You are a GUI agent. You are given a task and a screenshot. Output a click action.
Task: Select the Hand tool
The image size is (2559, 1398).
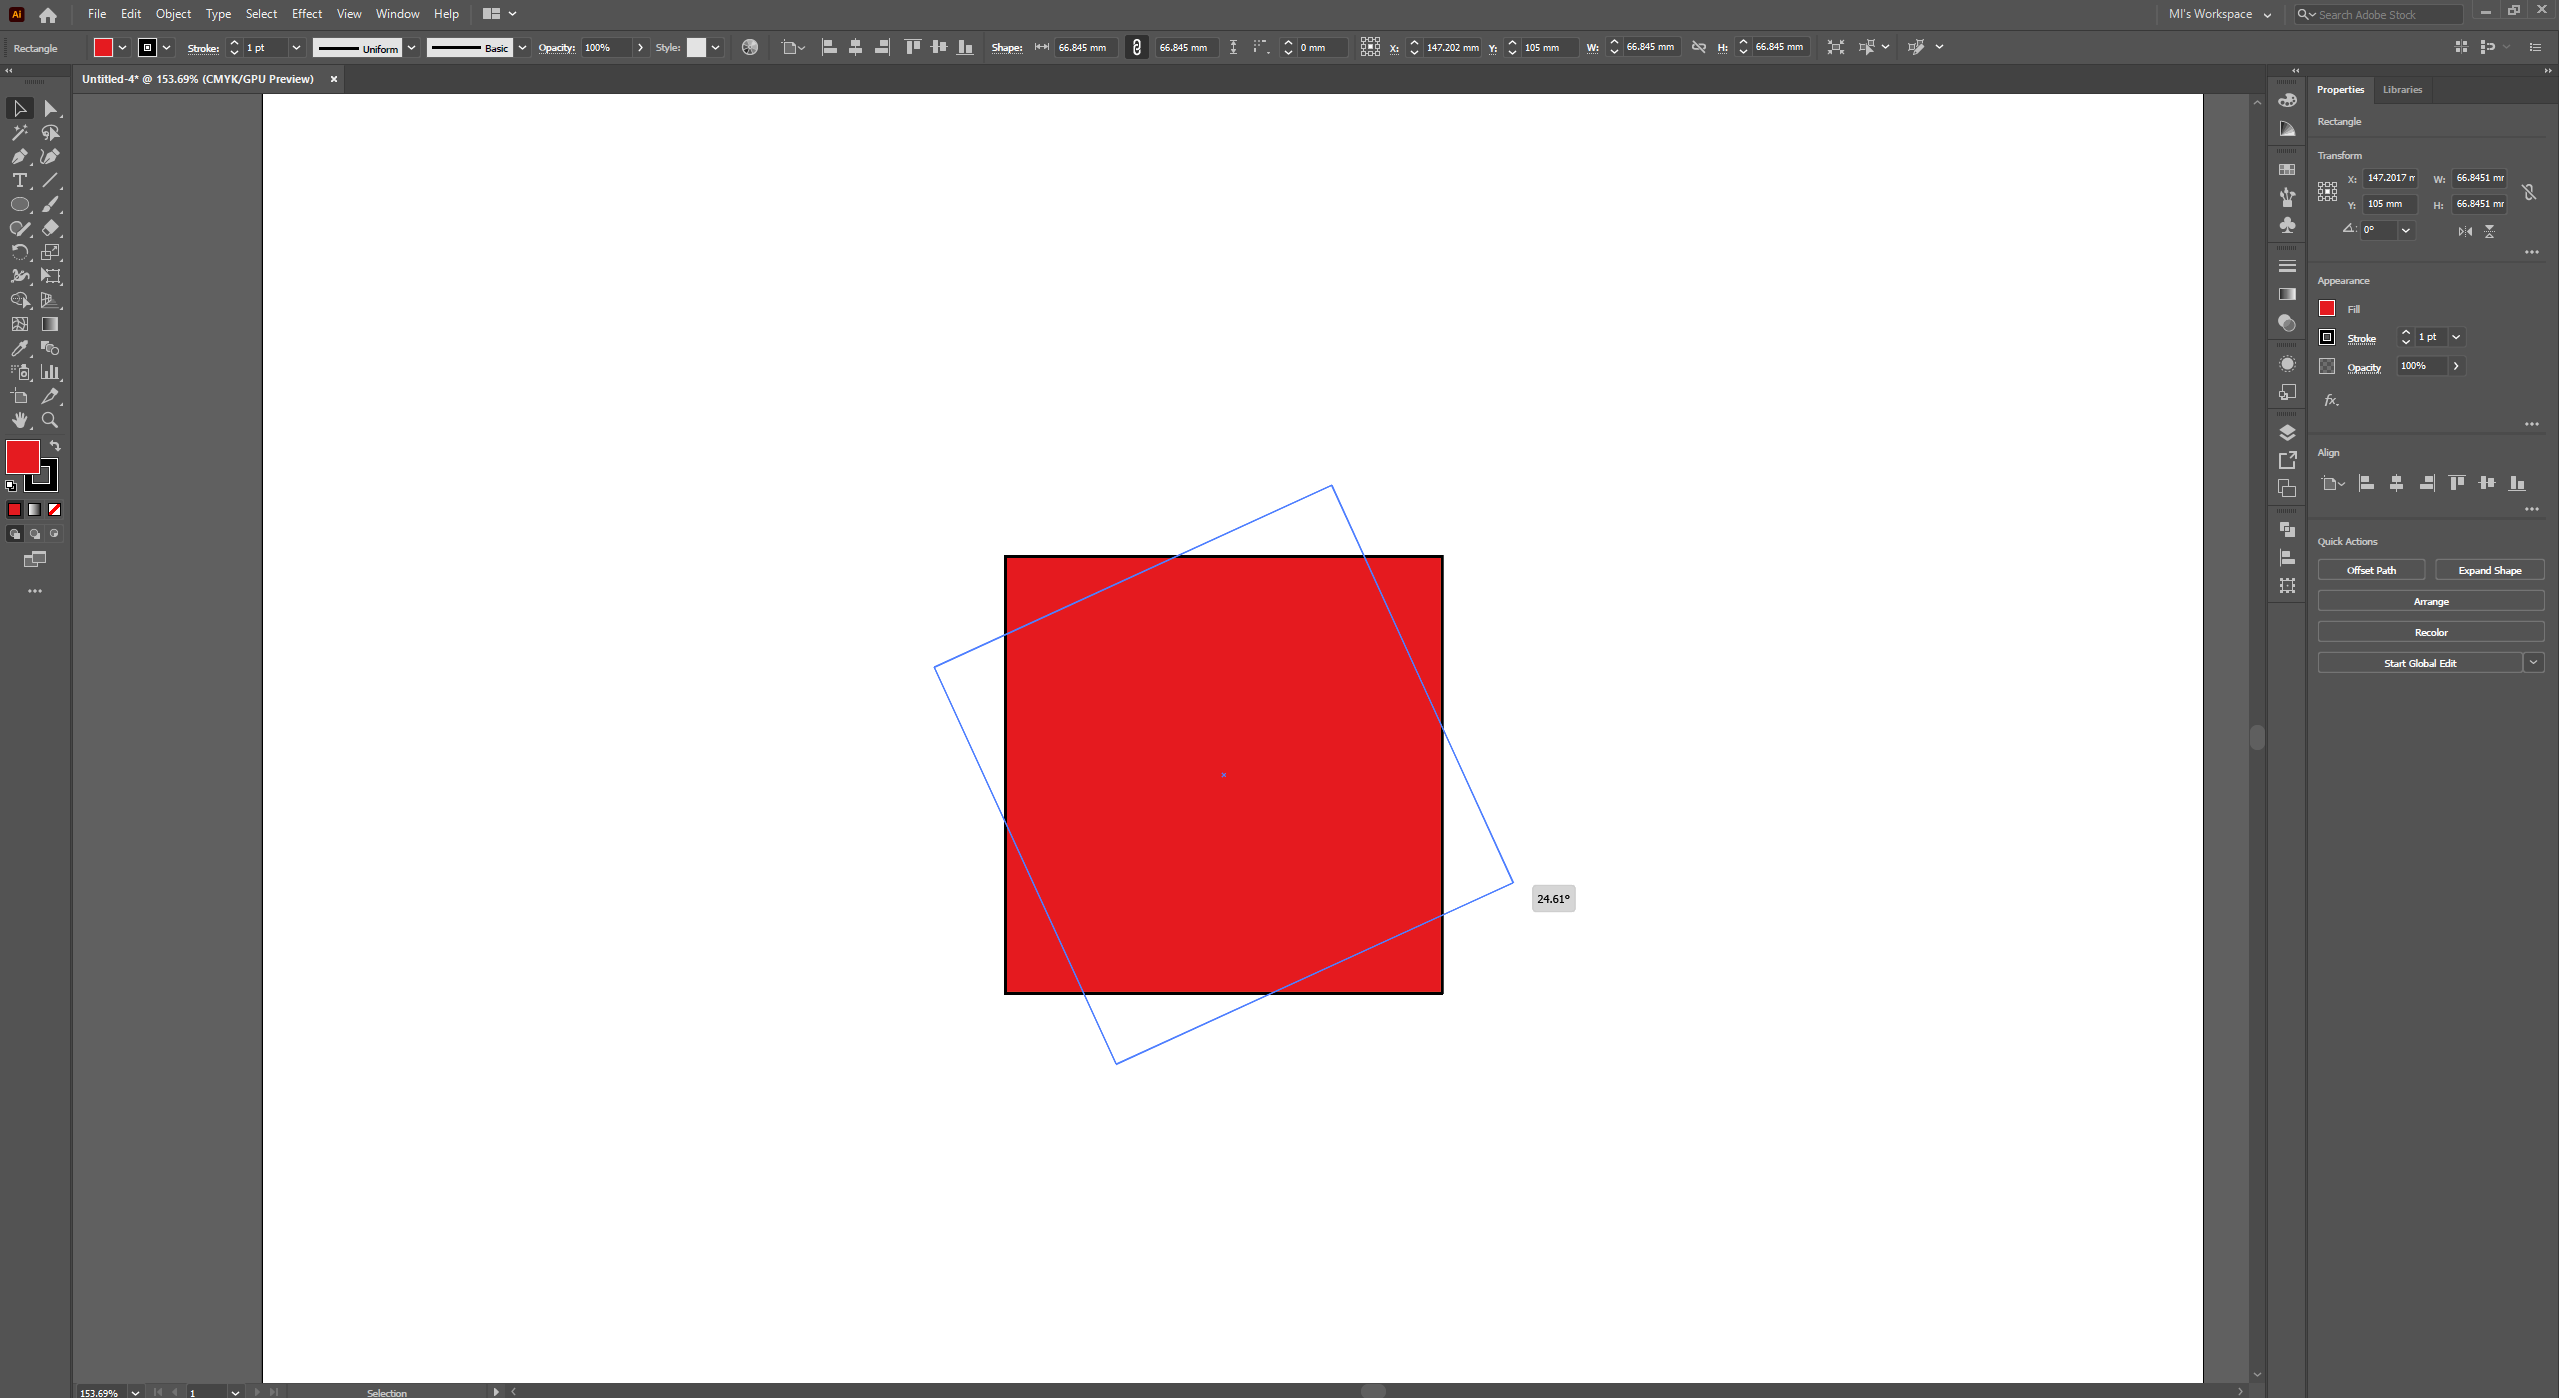coord(19,420)
